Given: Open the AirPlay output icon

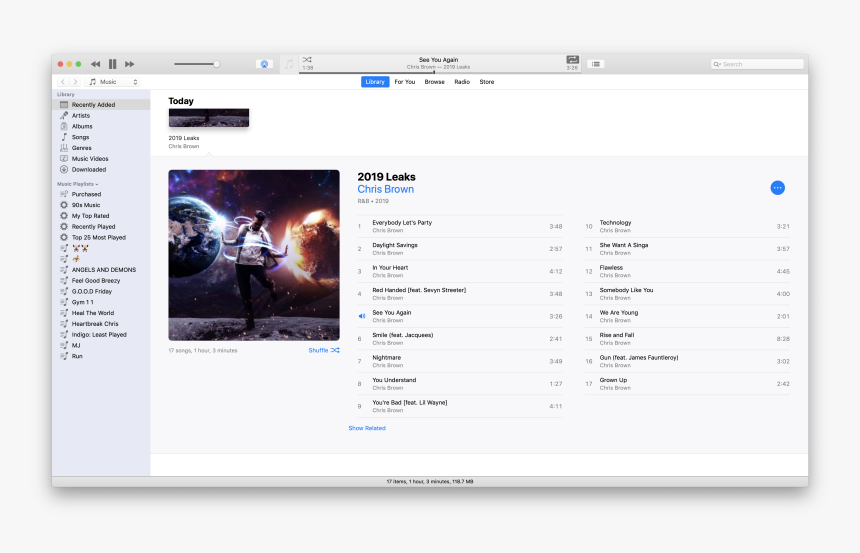Looking at the screenshot, I should tap(264, 64).
